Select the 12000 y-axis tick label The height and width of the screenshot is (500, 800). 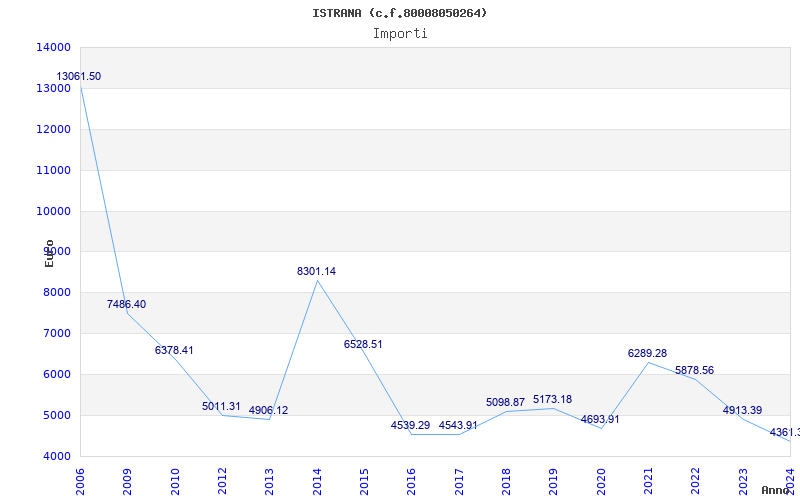53,130
